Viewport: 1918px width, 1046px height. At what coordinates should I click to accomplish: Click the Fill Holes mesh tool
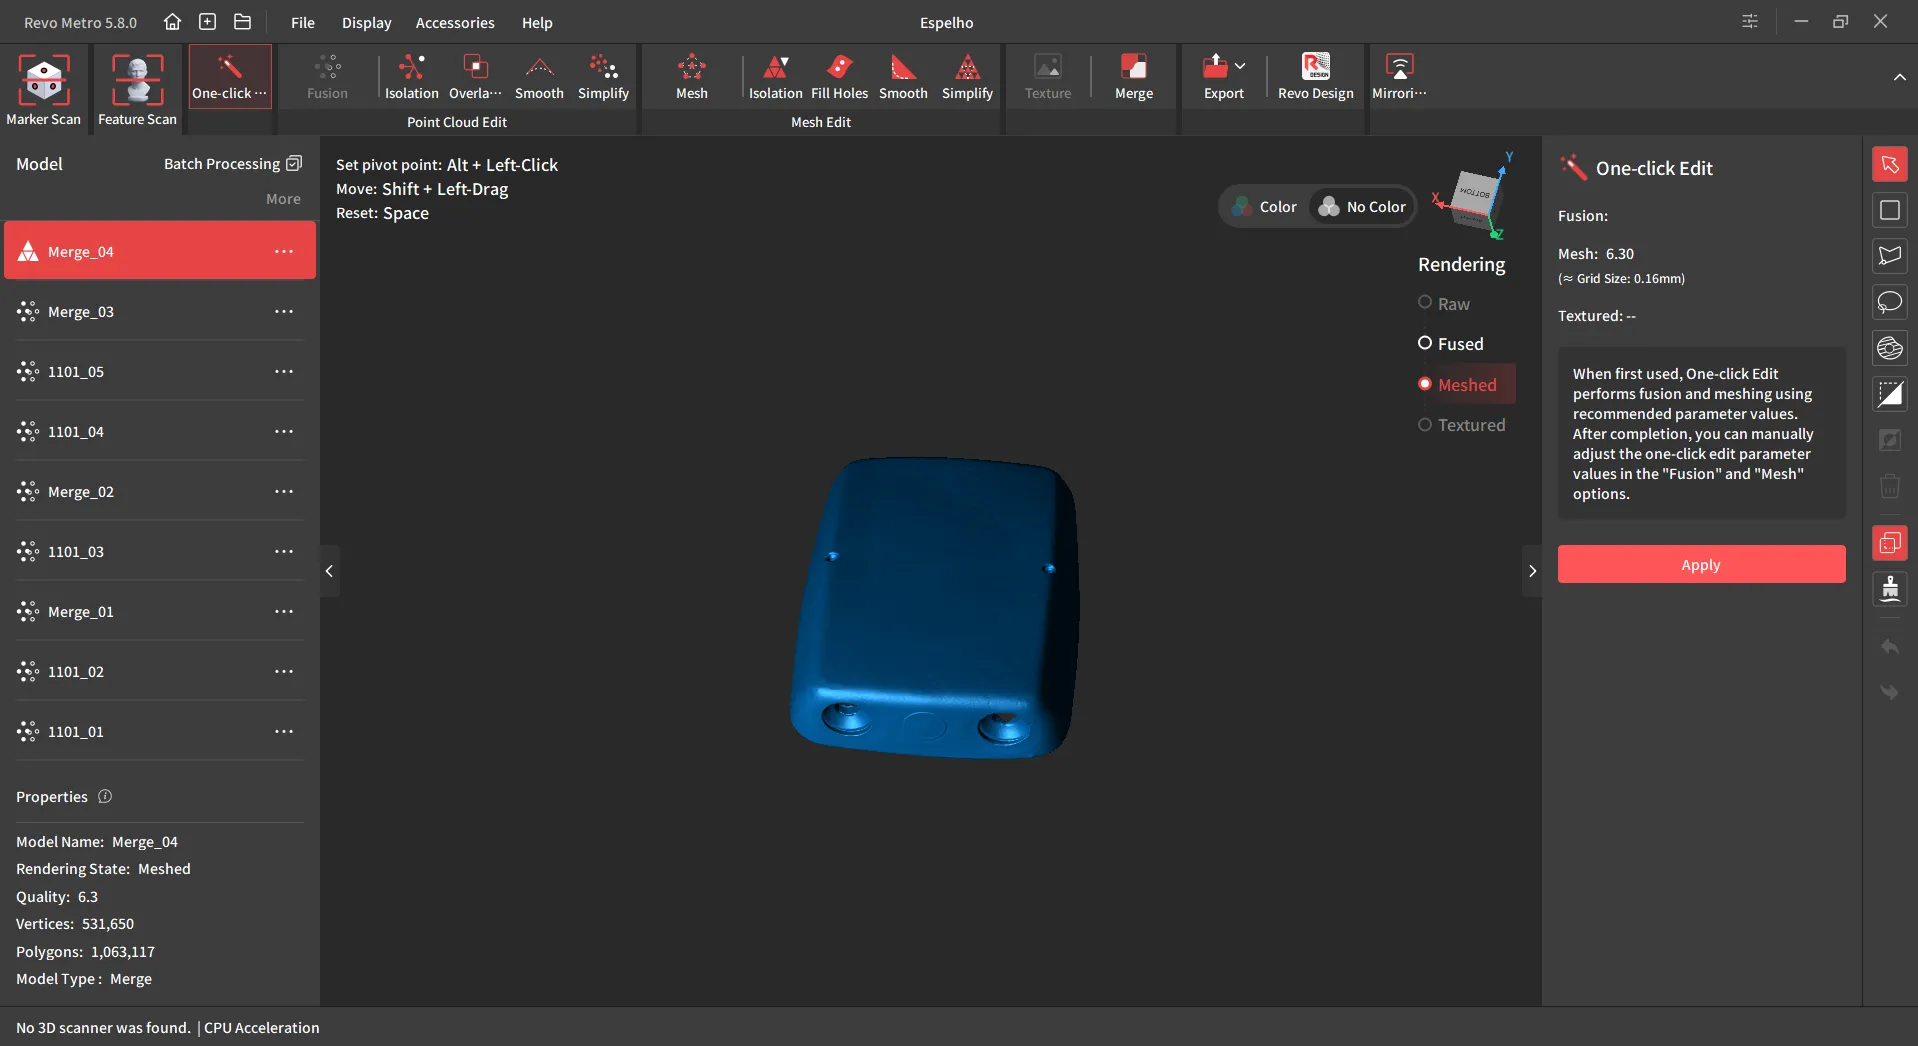(x=839, y=78)
